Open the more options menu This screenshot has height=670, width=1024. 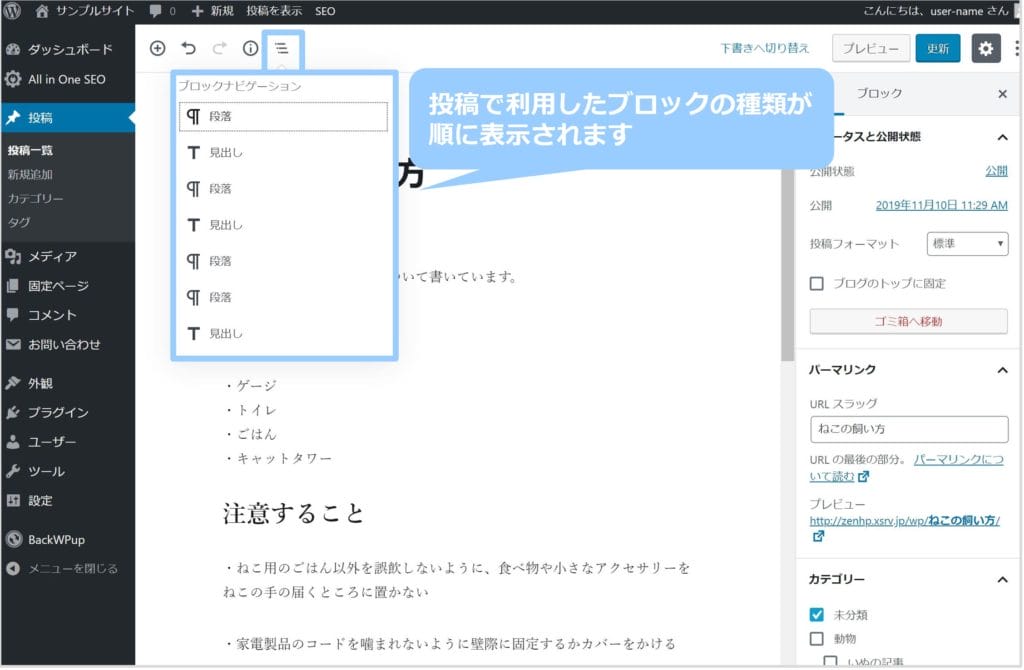(x=1017, y=48)
